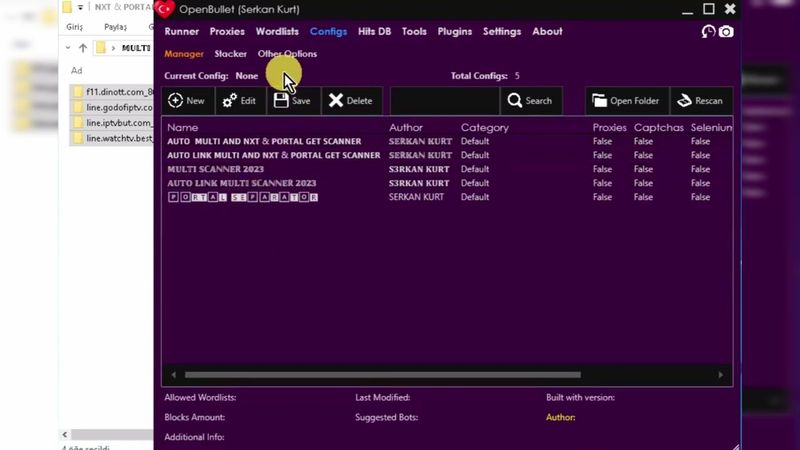Screen dimensions: 800x450
Task: Select the Manager sub-tab
Action: 184,54
